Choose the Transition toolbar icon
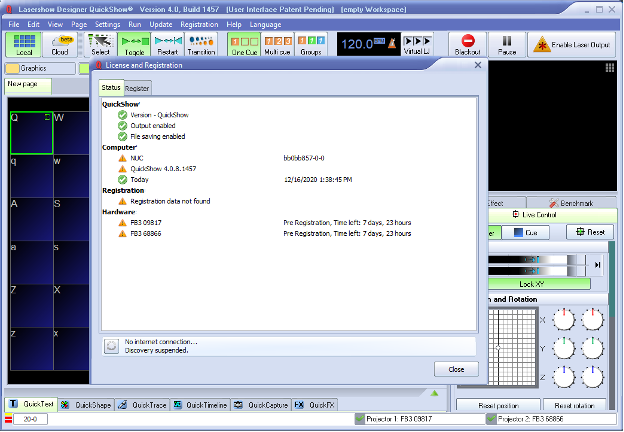 tap(201, 45)
